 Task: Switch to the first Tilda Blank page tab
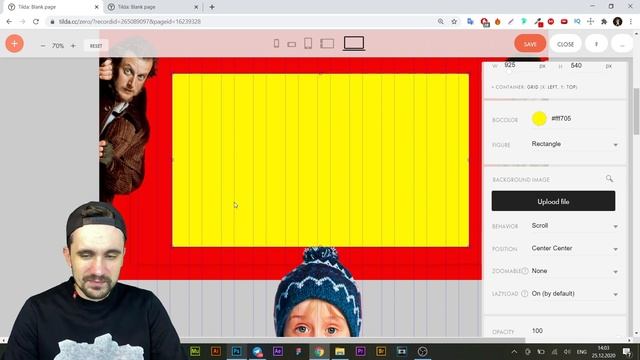(x=52, y=7)
